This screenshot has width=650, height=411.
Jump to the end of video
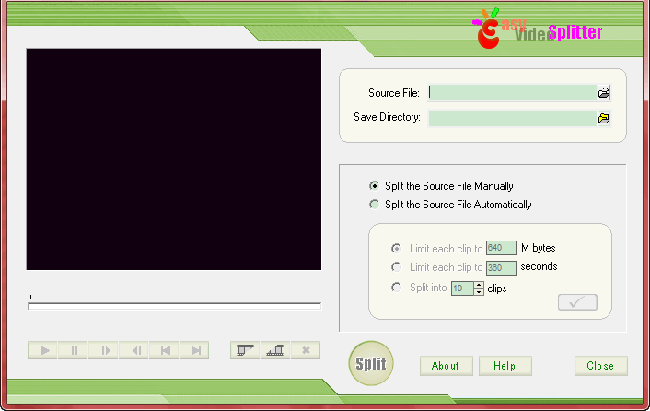point(194,350)
